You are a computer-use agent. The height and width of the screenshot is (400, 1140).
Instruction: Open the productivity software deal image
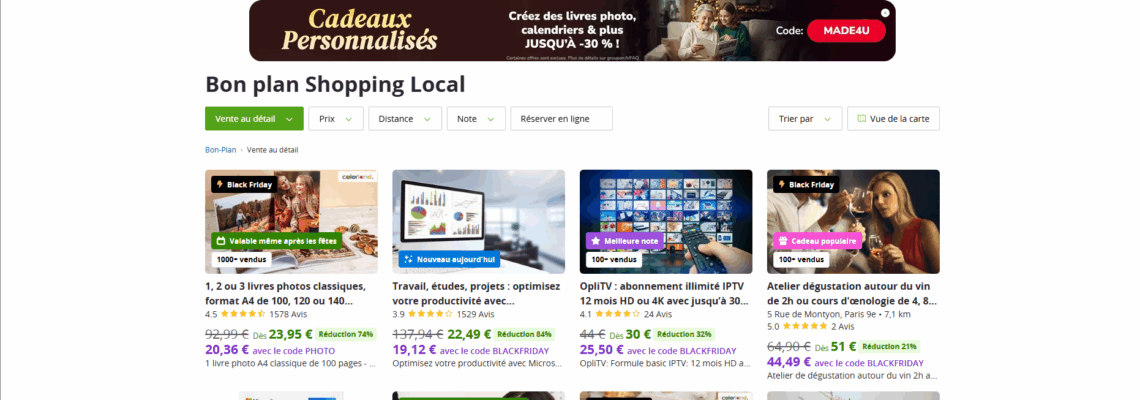pos(478,222)
